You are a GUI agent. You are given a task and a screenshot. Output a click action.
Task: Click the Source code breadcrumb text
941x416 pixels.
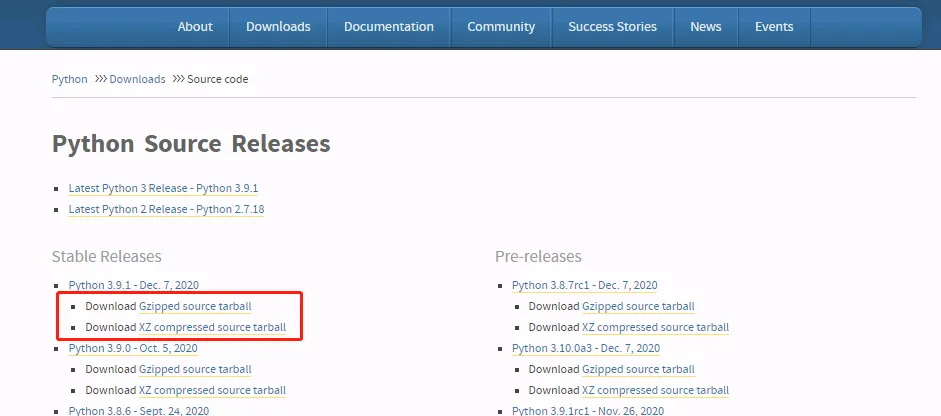tap(217, 79)
